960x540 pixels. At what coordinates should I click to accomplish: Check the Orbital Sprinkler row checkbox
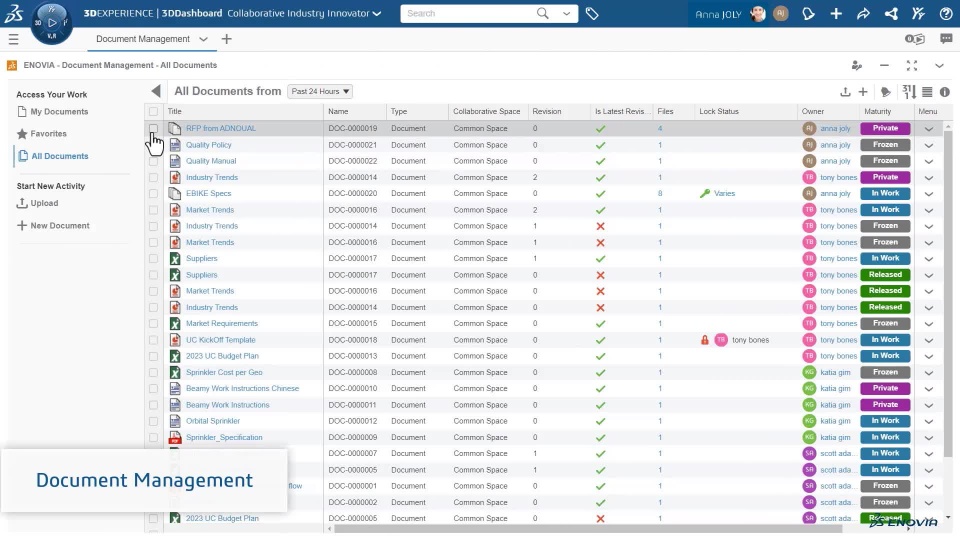153,421
